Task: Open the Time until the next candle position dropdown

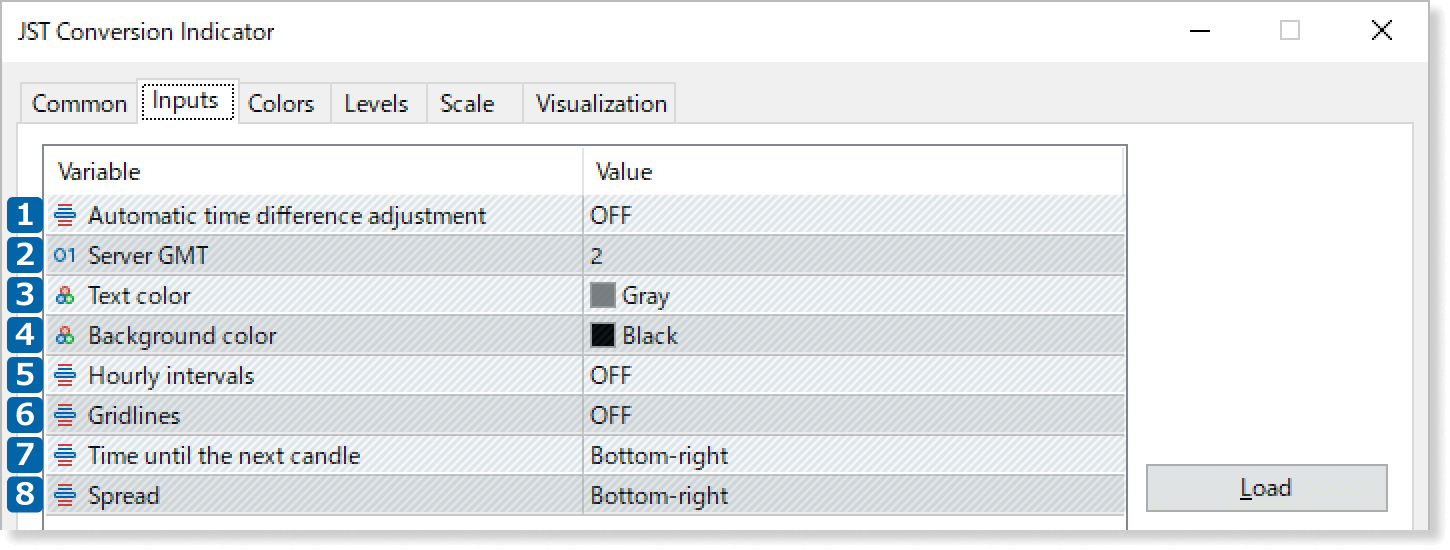Action: coord(659,456)
